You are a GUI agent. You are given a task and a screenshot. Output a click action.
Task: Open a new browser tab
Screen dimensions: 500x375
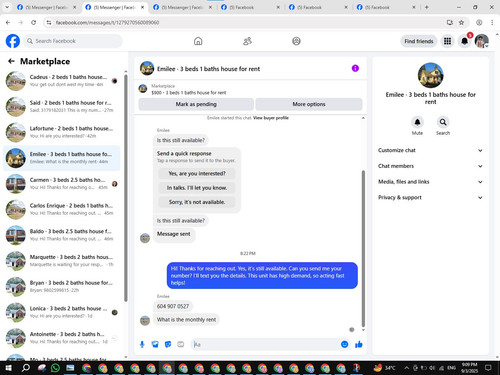coord(427,7)
